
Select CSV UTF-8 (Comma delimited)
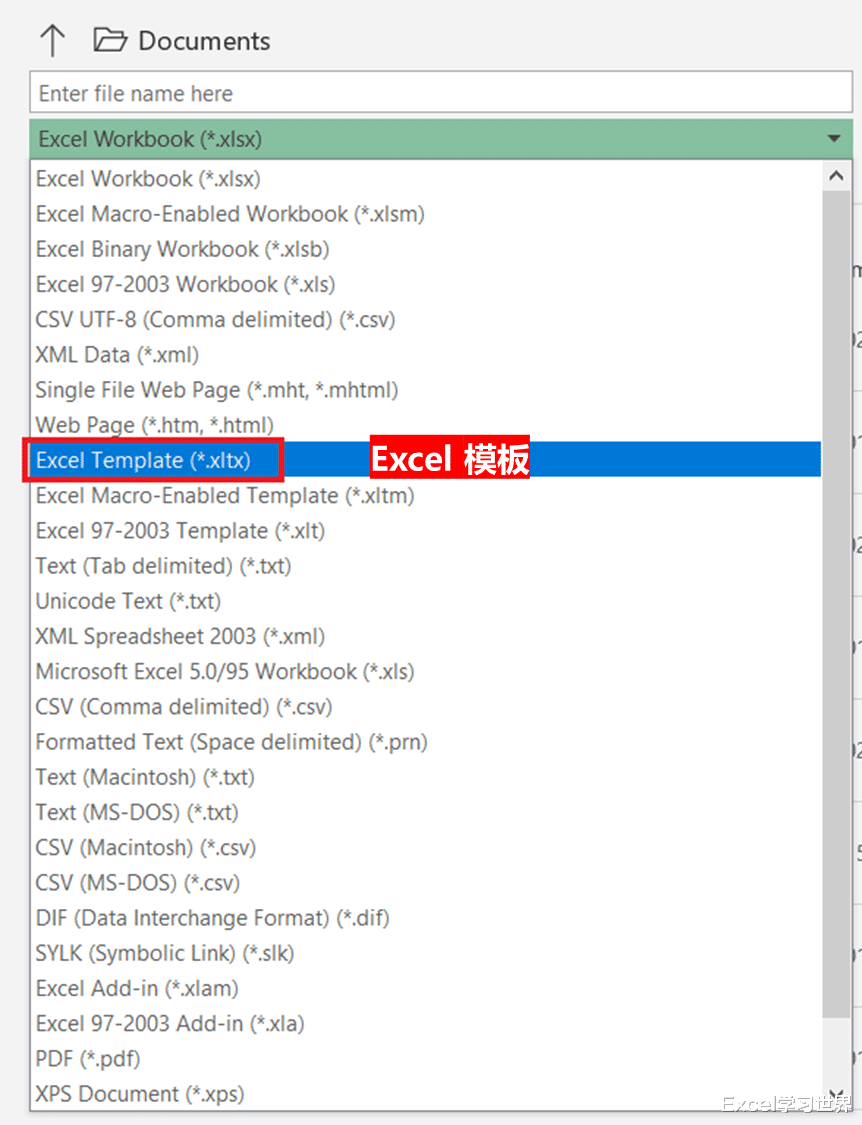tap(426, 319)
